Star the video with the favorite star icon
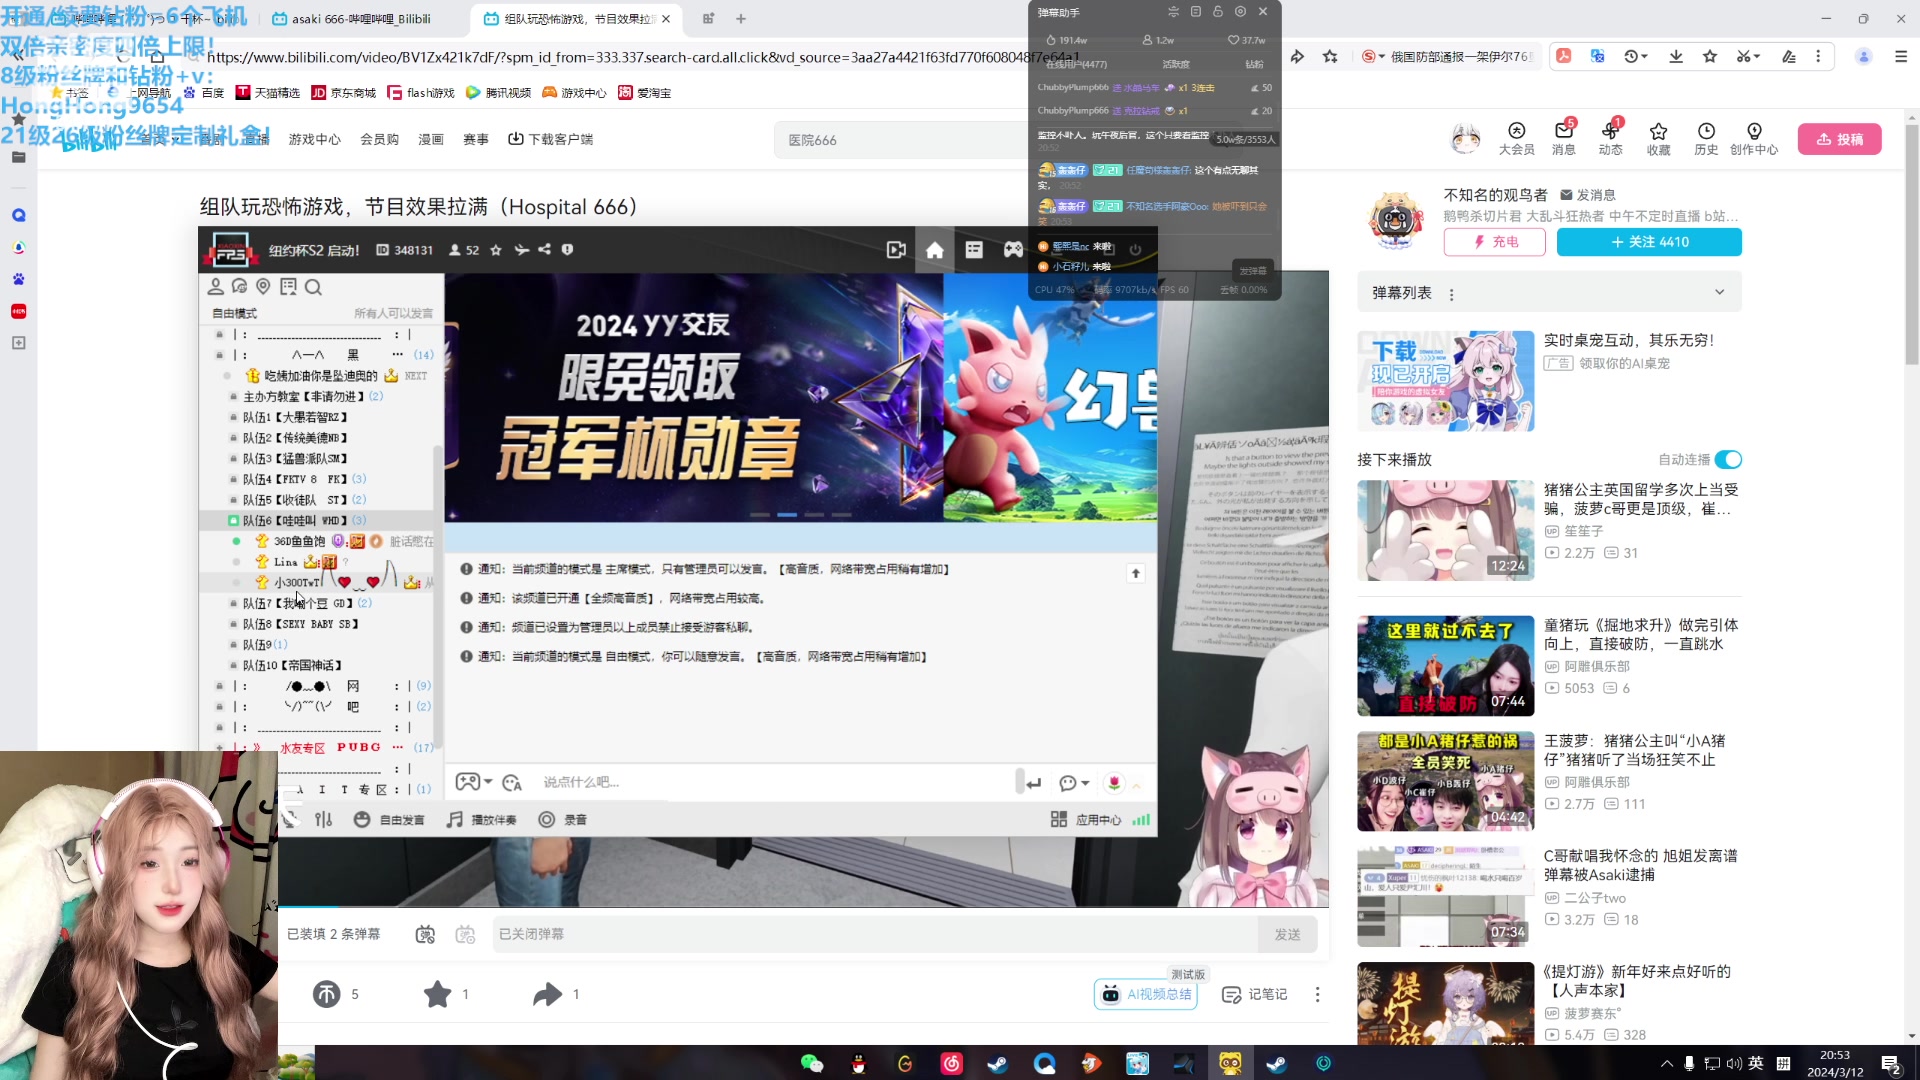The height and width of the screenshot is (1080, 1920). coord(437,994)
